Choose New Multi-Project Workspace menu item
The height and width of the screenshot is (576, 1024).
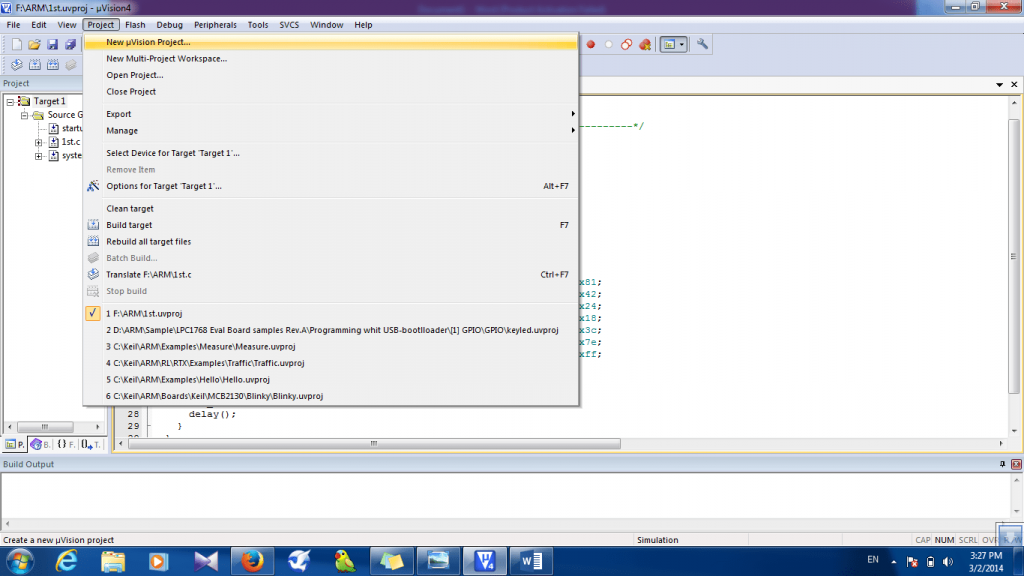(330, 58)
